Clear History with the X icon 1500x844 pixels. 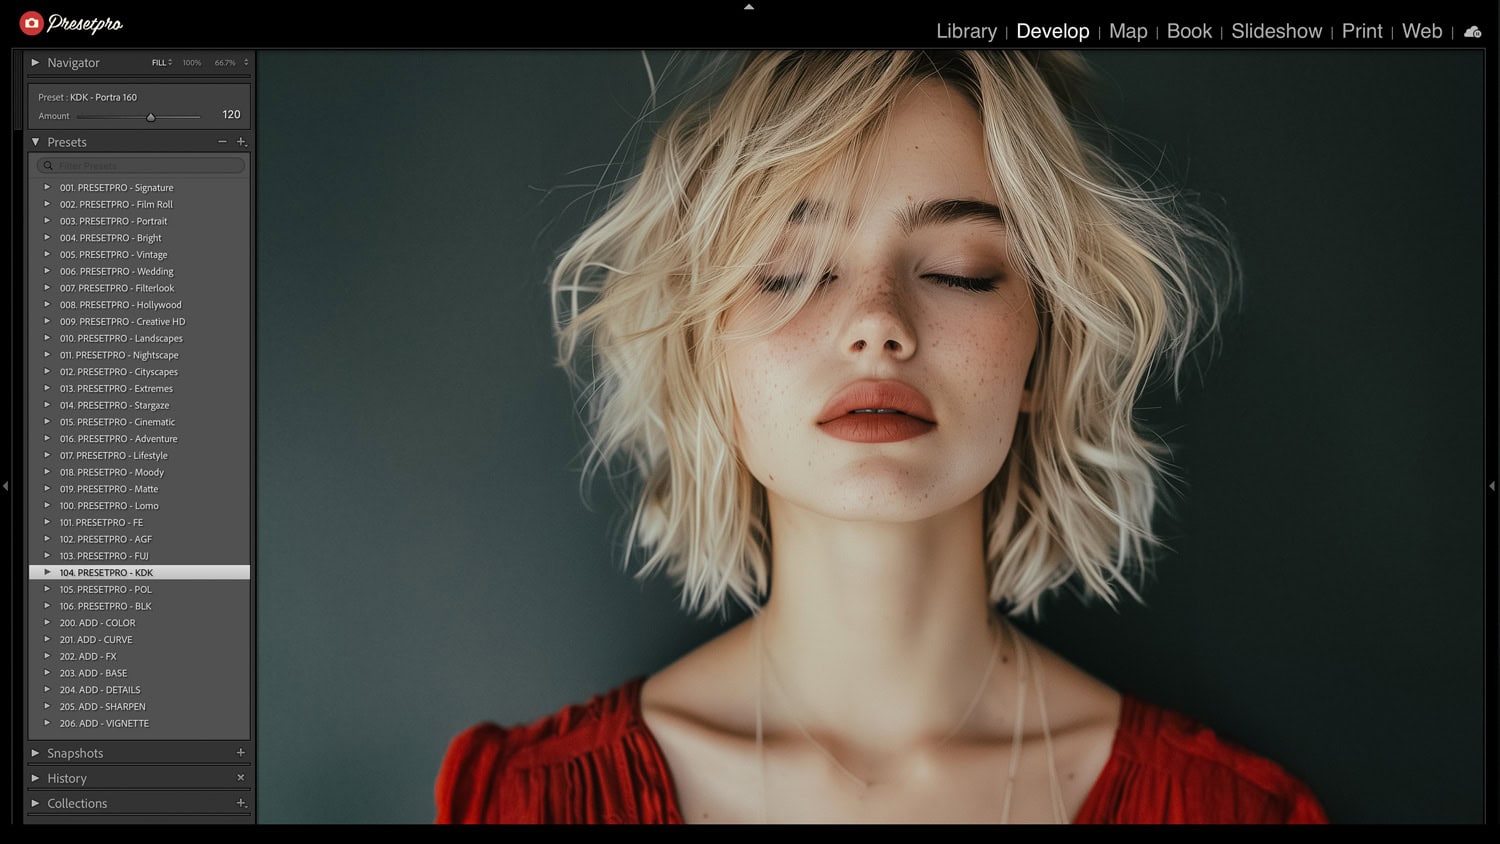click(241, 777)
